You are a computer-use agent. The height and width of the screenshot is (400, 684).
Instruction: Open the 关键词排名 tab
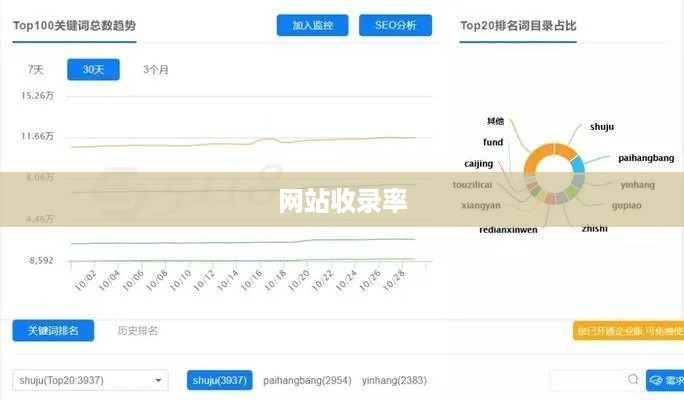coord(53,331)
